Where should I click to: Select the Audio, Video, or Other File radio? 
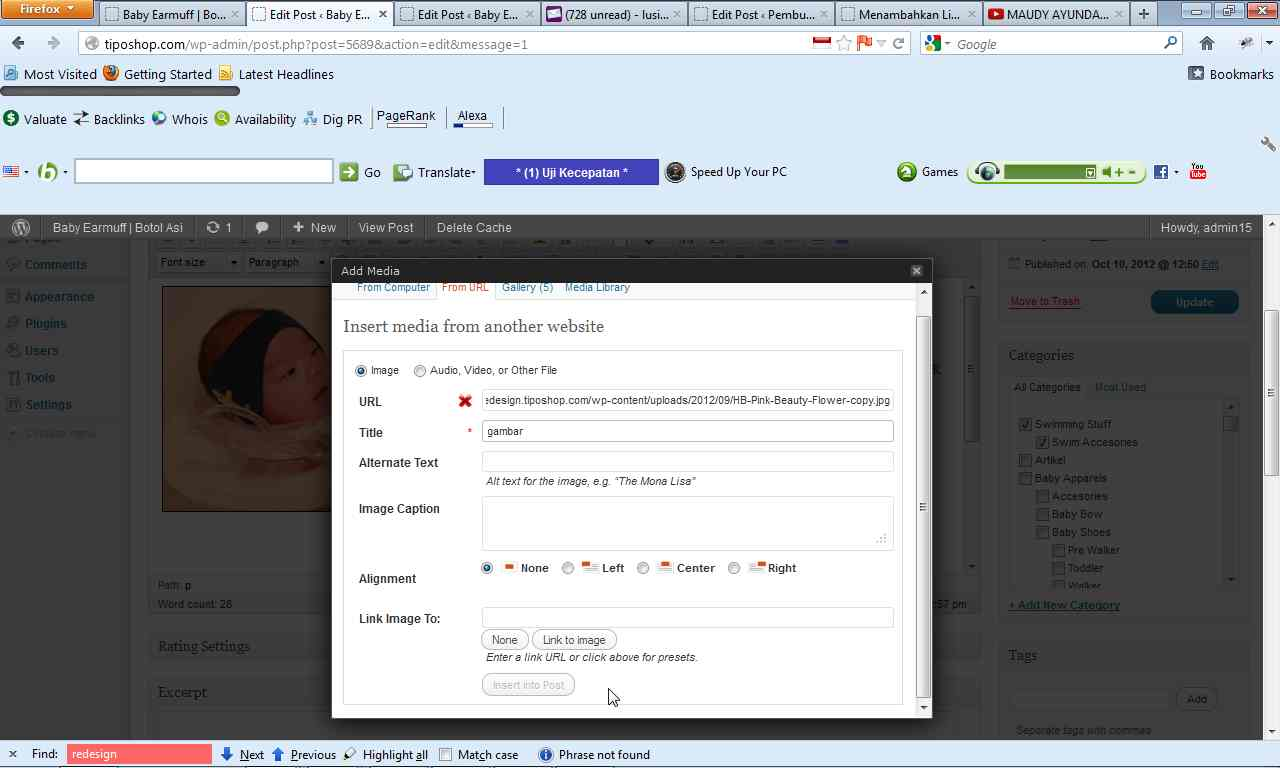420,371
